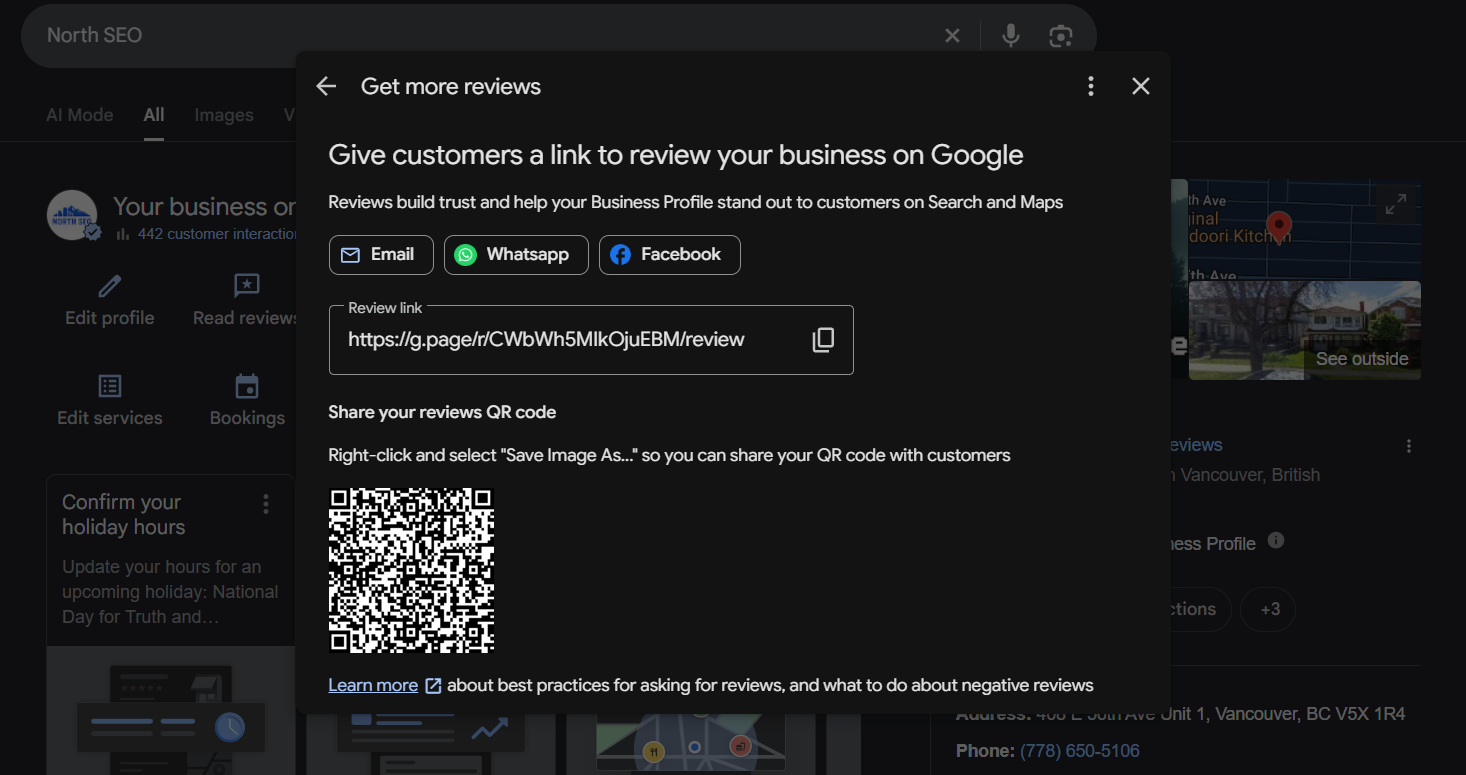Viewport: 1466px width, 775px height.
Task: Open Read reviews star icon
Action: point(247,286)
